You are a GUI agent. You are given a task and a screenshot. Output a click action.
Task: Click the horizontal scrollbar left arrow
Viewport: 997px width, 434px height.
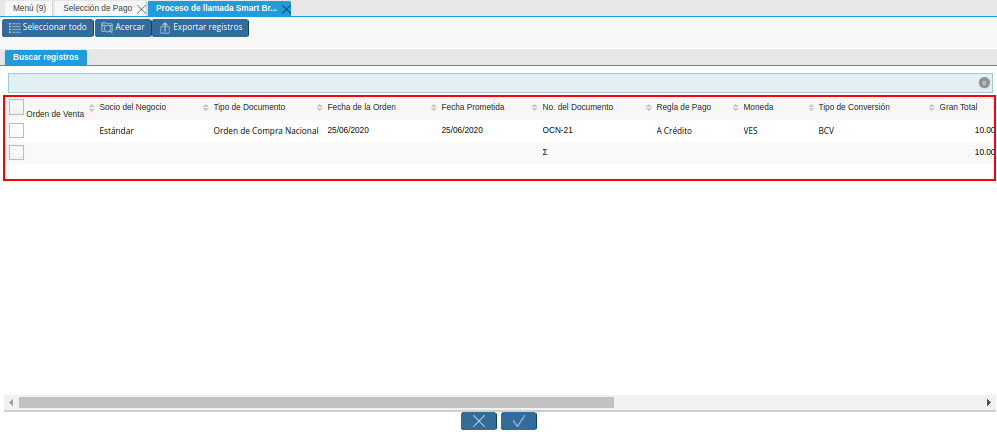[x=11, y=402]
